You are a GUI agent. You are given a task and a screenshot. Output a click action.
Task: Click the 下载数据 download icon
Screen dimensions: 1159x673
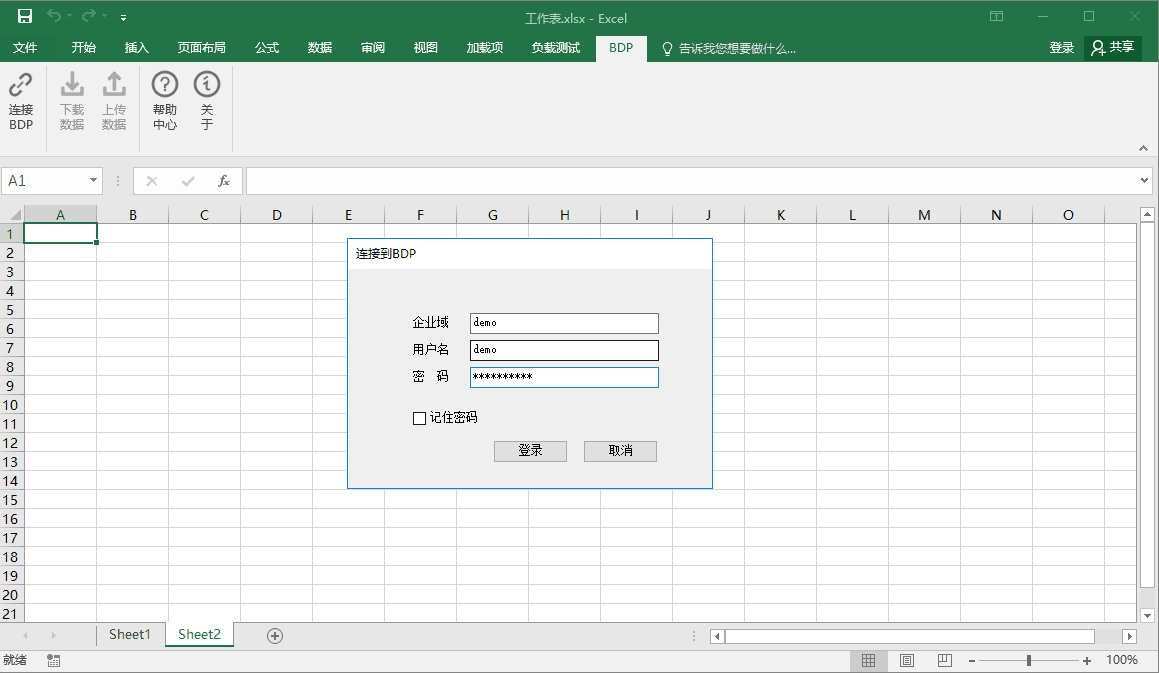click(72, 84)
